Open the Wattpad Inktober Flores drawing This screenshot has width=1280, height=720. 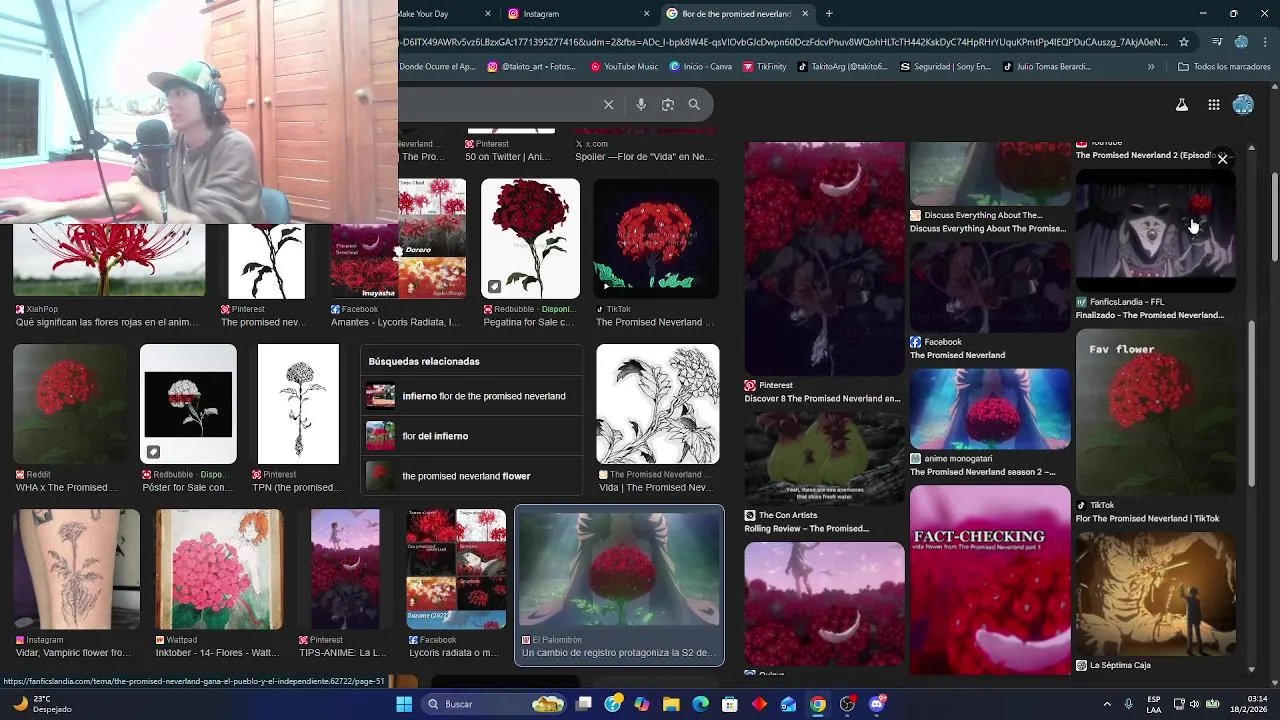point(219,570)
